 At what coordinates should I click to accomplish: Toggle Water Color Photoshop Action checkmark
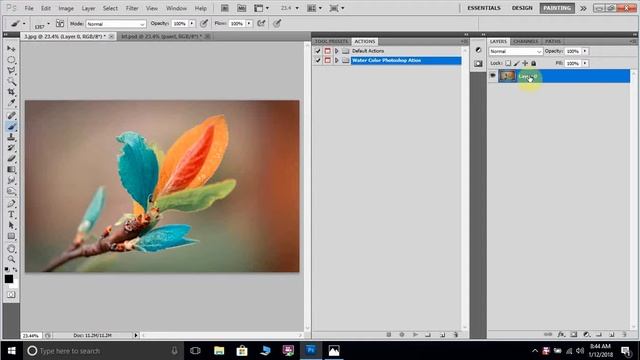coord(318,60)
